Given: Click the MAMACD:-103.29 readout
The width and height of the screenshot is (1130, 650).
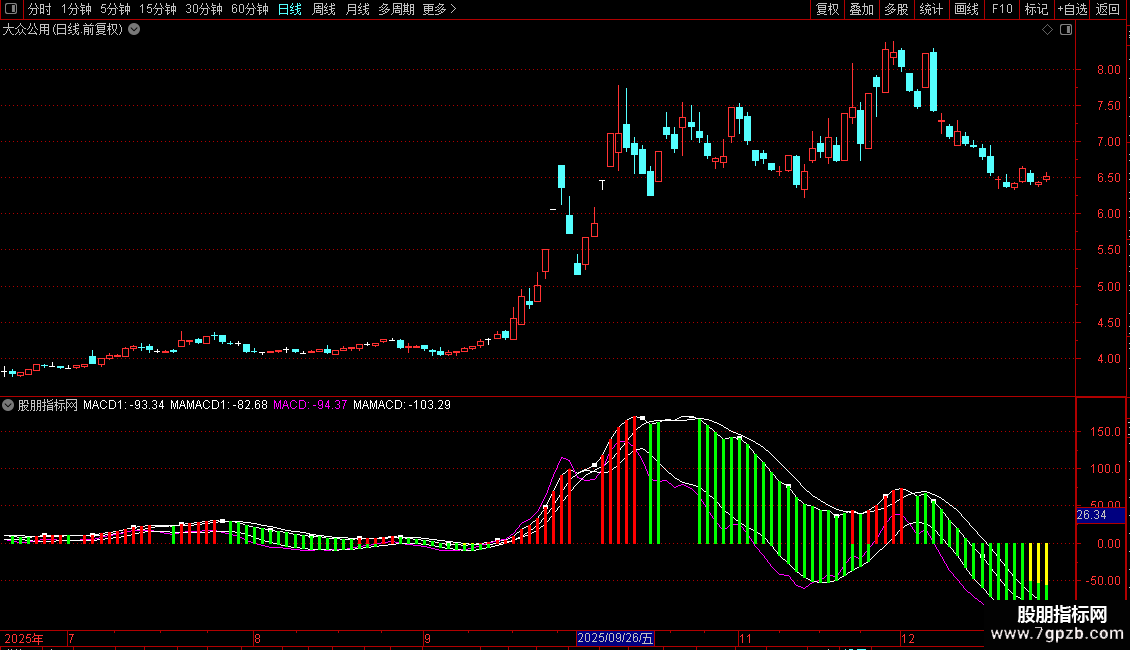Looking at the screenshot, I should (x=402, y=405).
